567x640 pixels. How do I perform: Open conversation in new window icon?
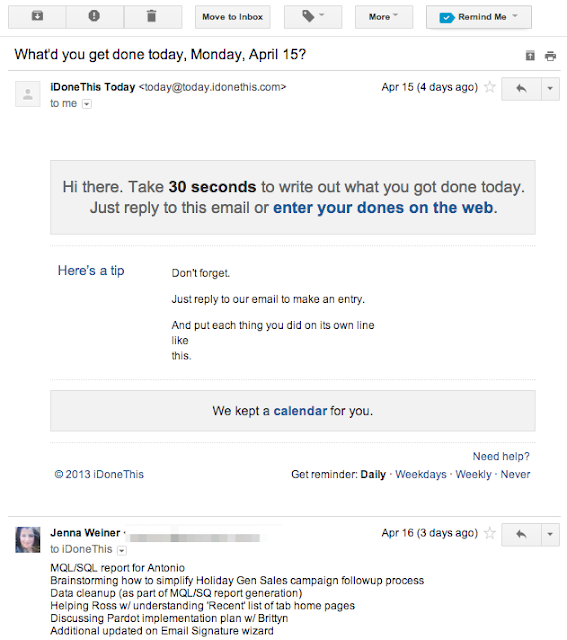[x=530, y=56]
